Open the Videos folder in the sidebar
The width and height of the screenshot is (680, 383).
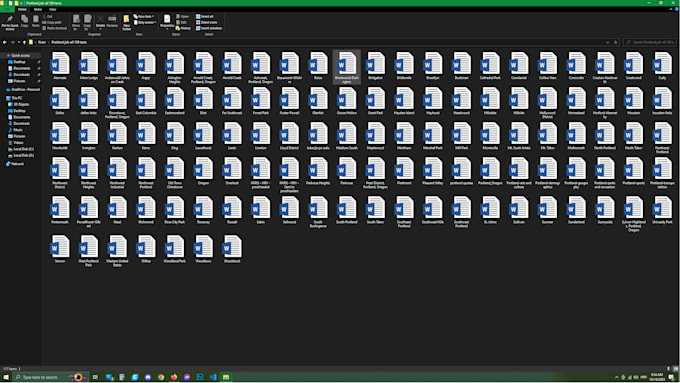[16, 142]
